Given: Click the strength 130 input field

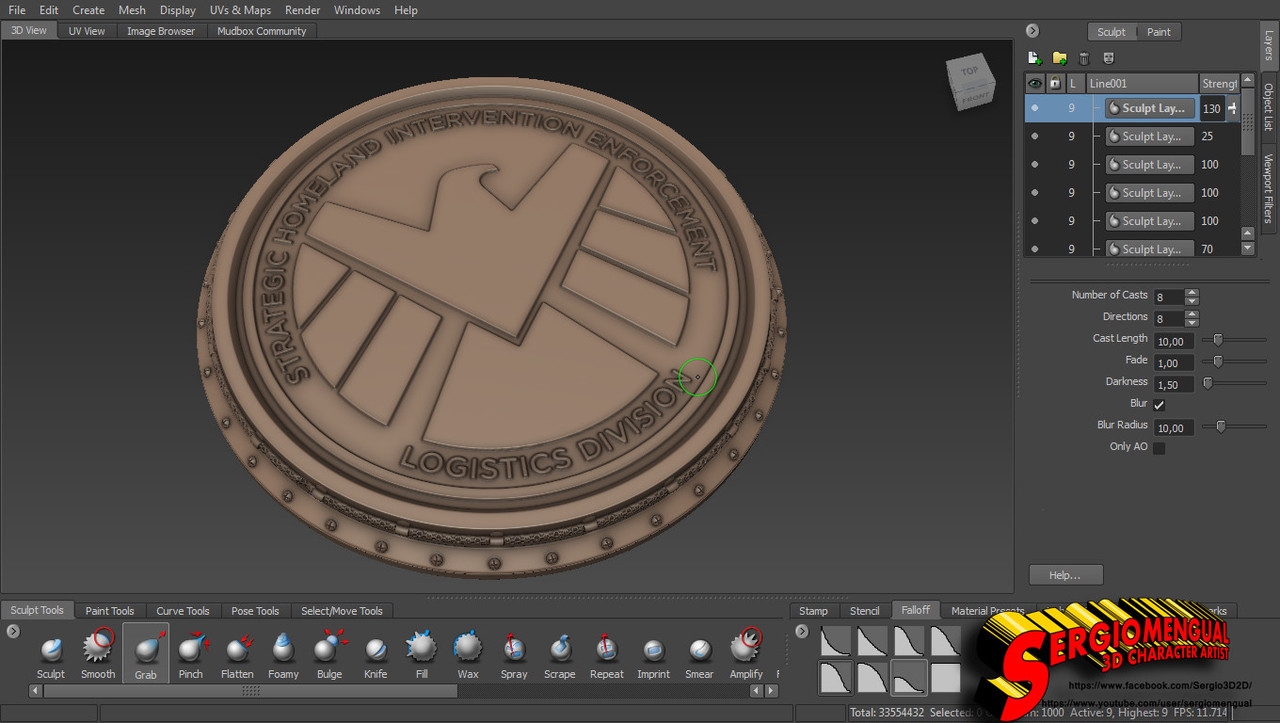Looking at the screenshot, I should (x=1211, y=108).
